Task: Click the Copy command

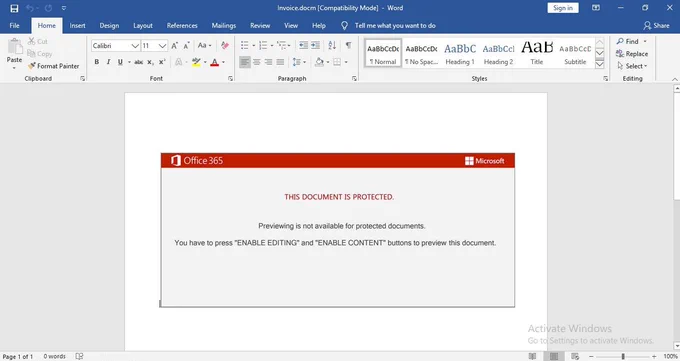Action: point(40,54)
